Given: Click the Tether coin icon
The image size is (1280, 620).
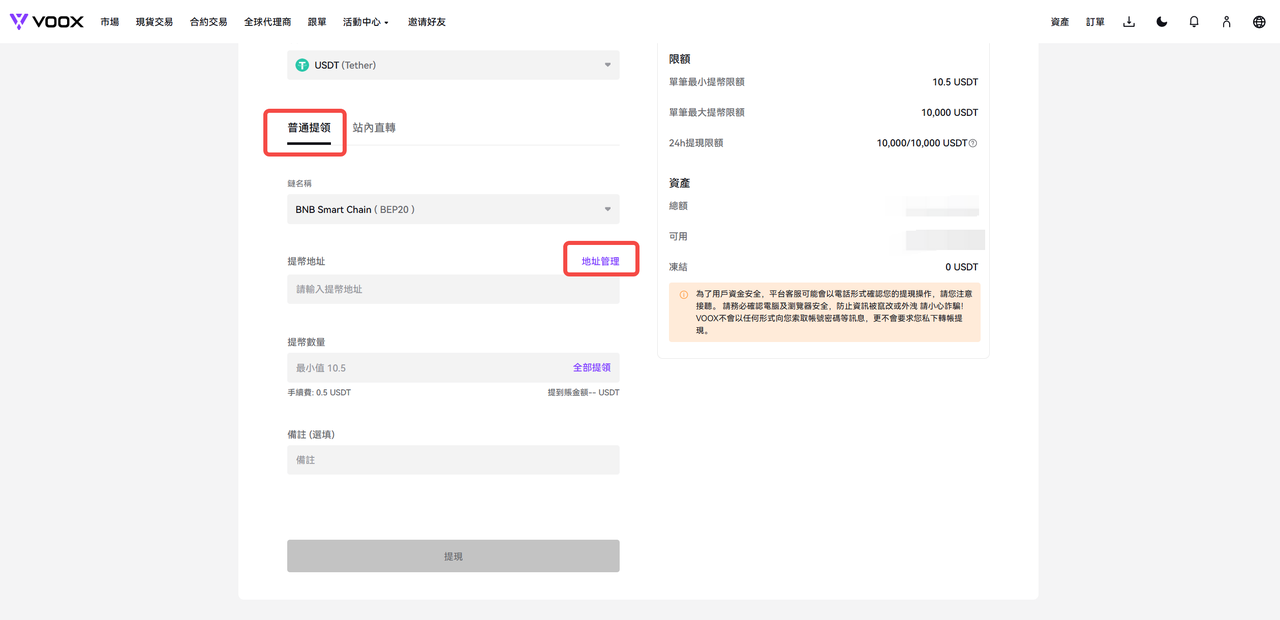Looking at the screenshot, I should (302, 65).
